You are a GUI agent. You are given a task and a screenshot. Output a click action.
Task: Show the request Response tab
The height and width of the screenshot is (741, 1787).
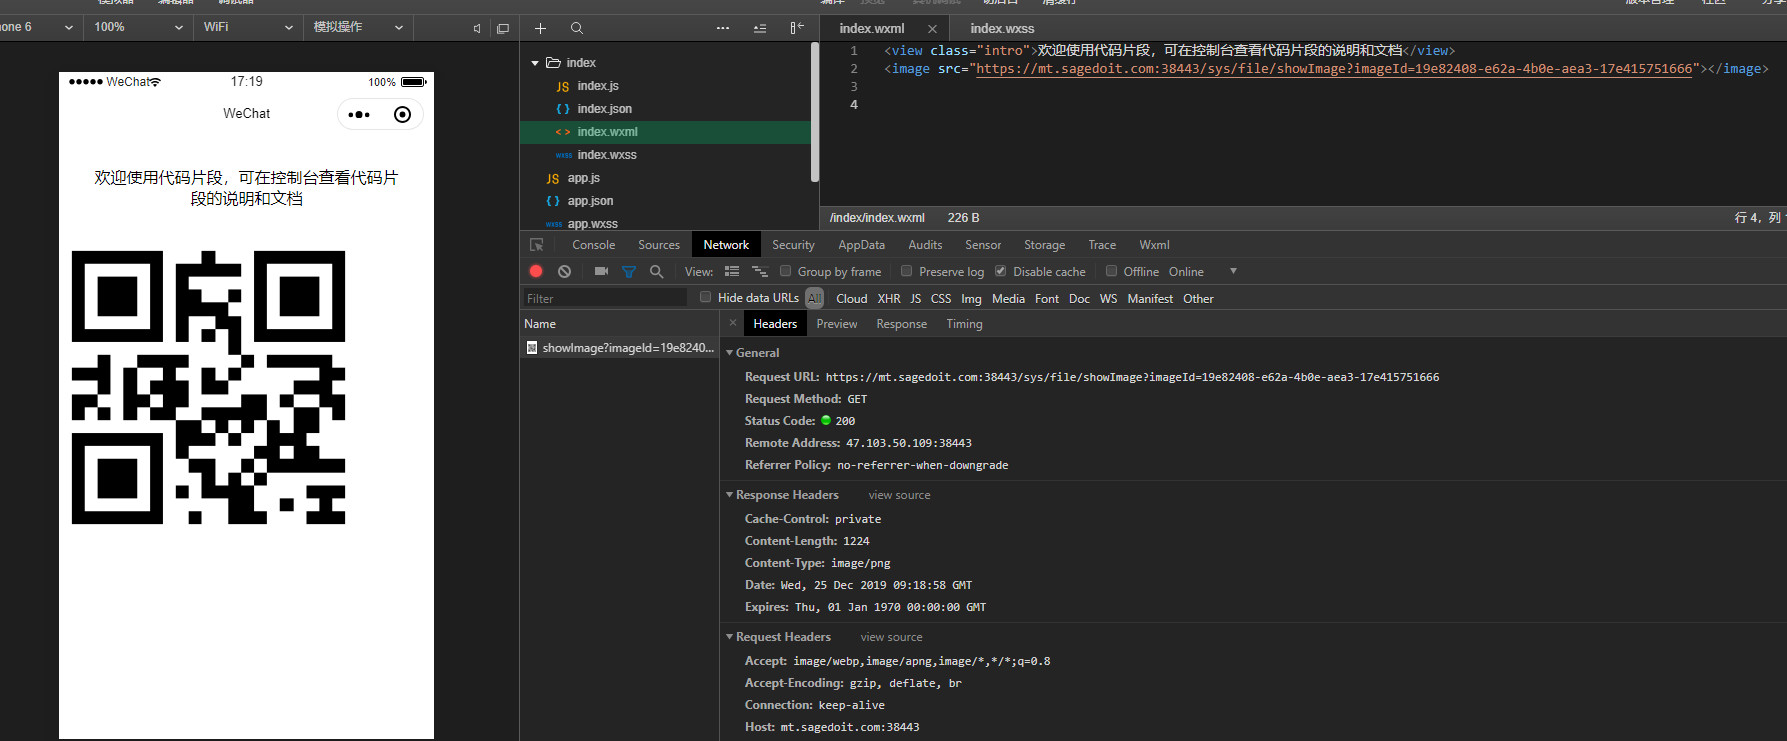click(x=902, y=324)
